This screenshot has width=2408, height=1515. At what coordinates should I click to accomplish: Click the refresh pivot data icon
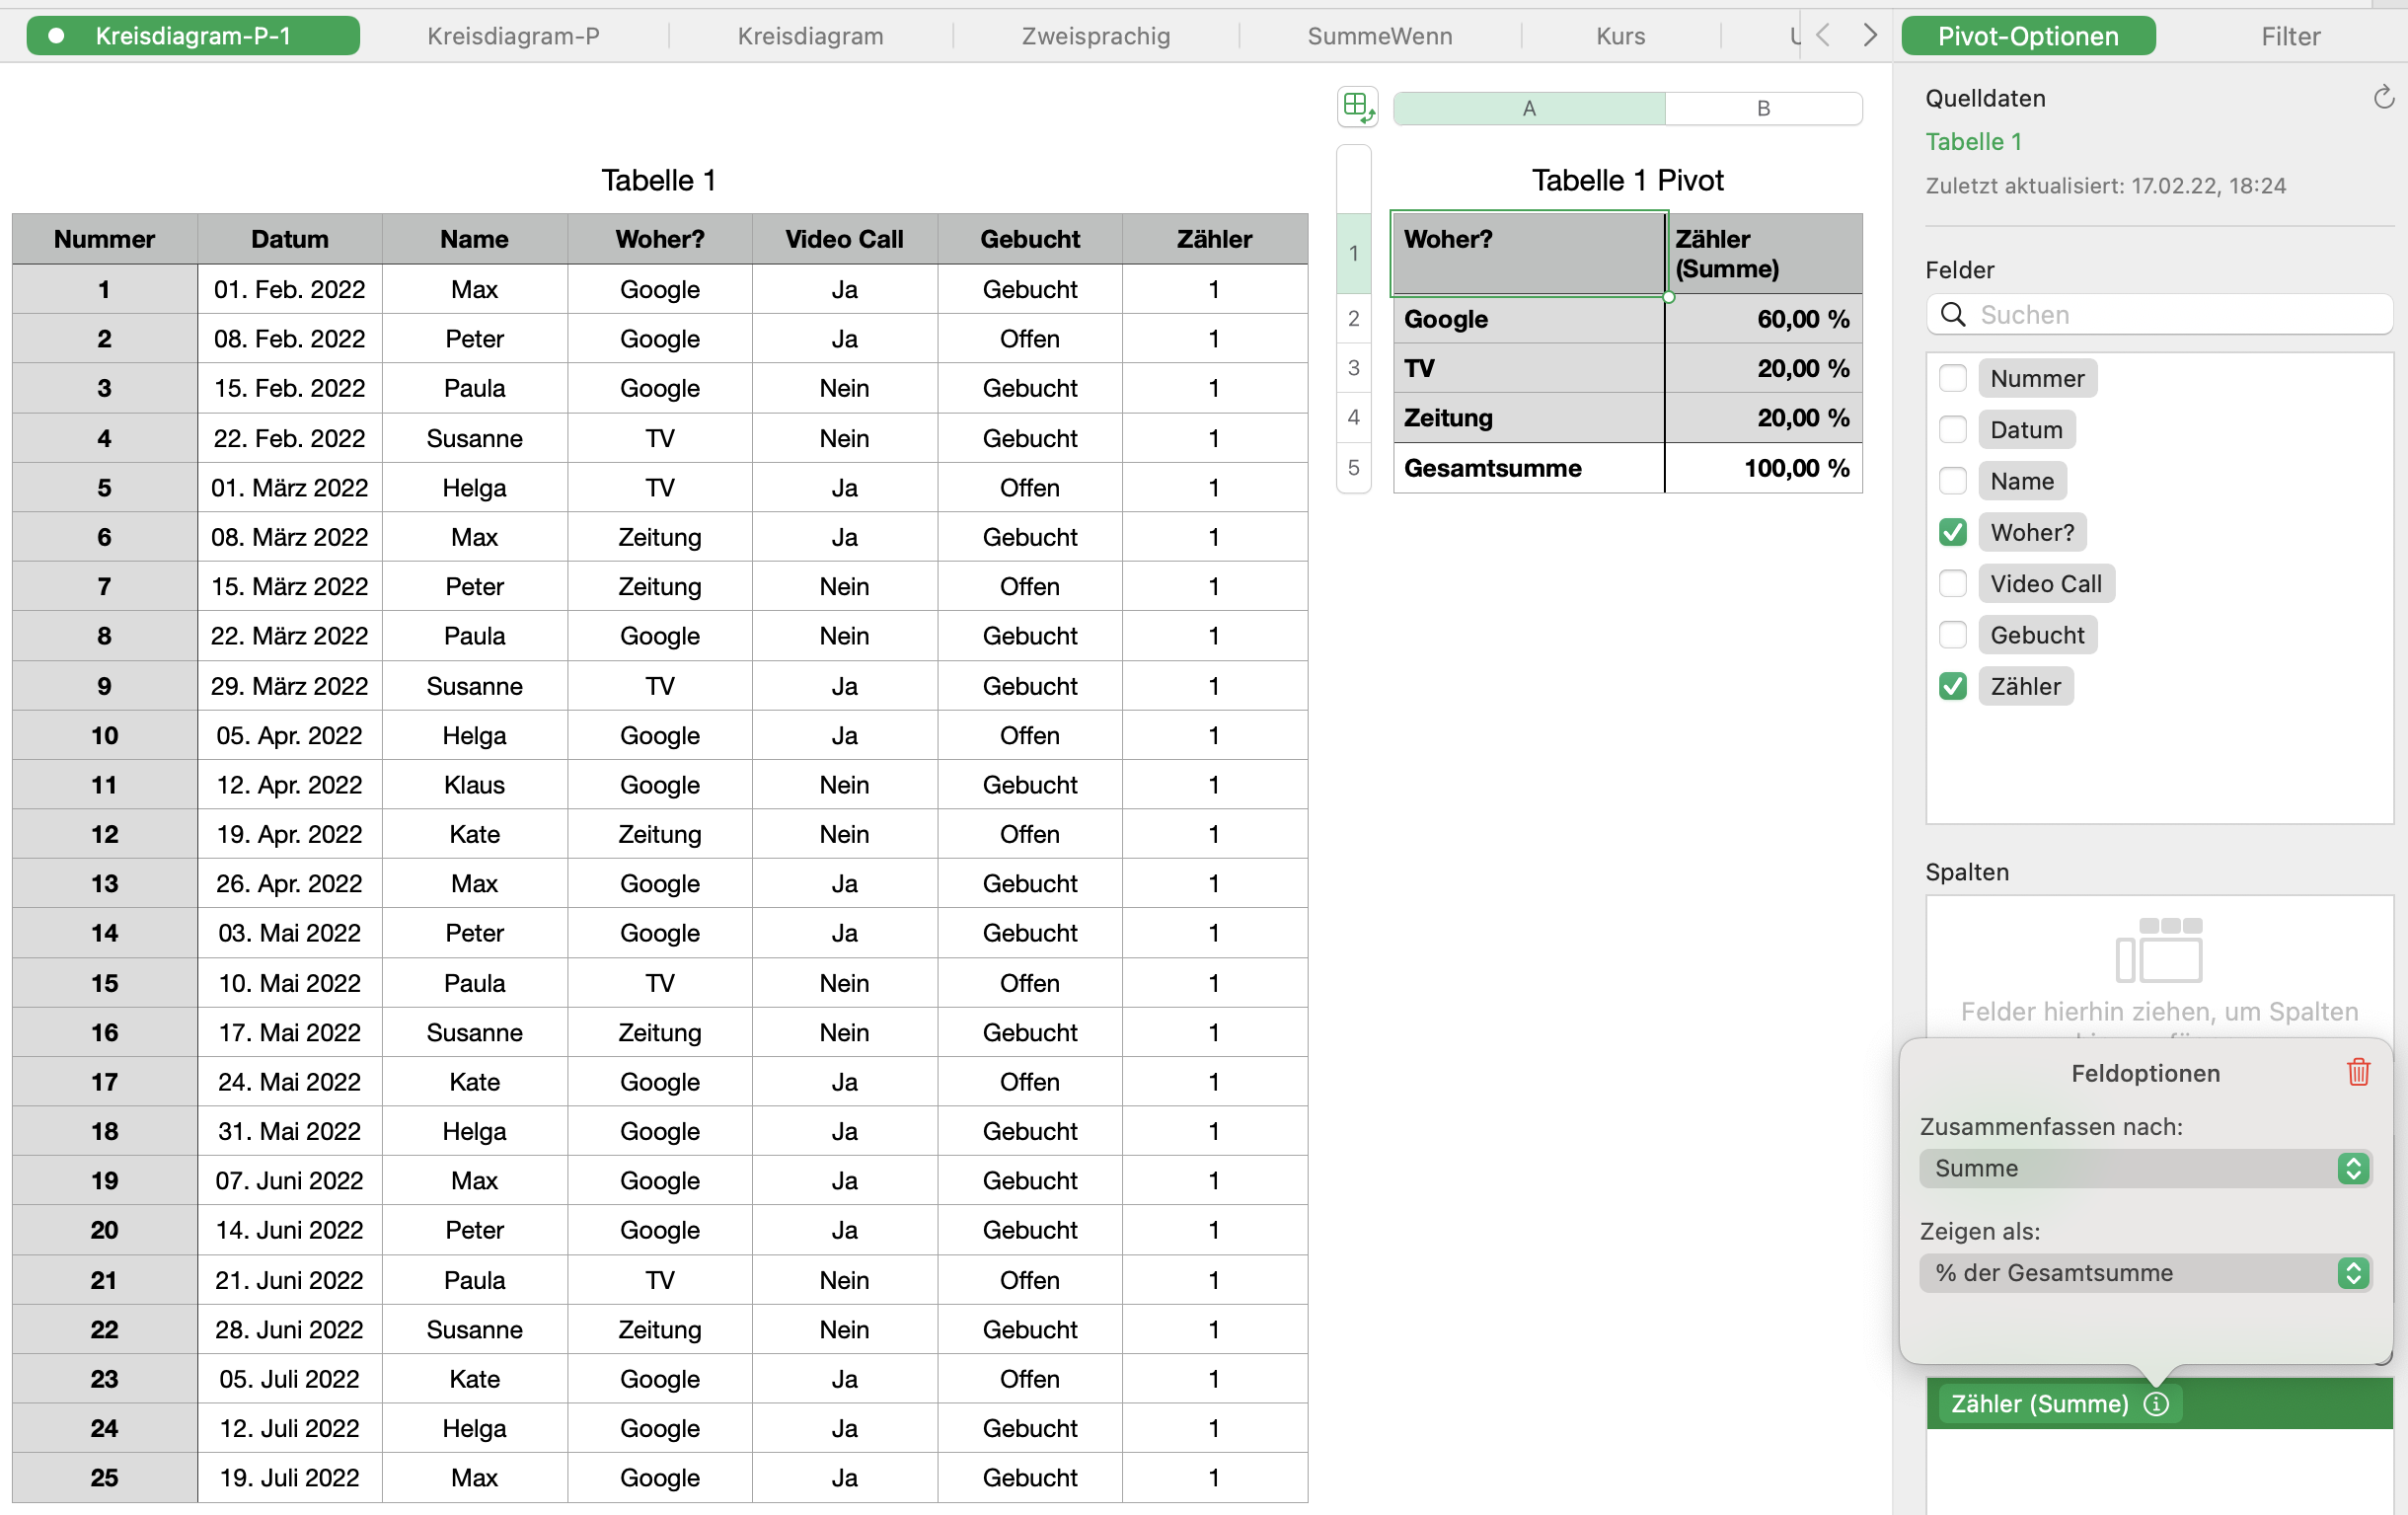(2383, 97)
